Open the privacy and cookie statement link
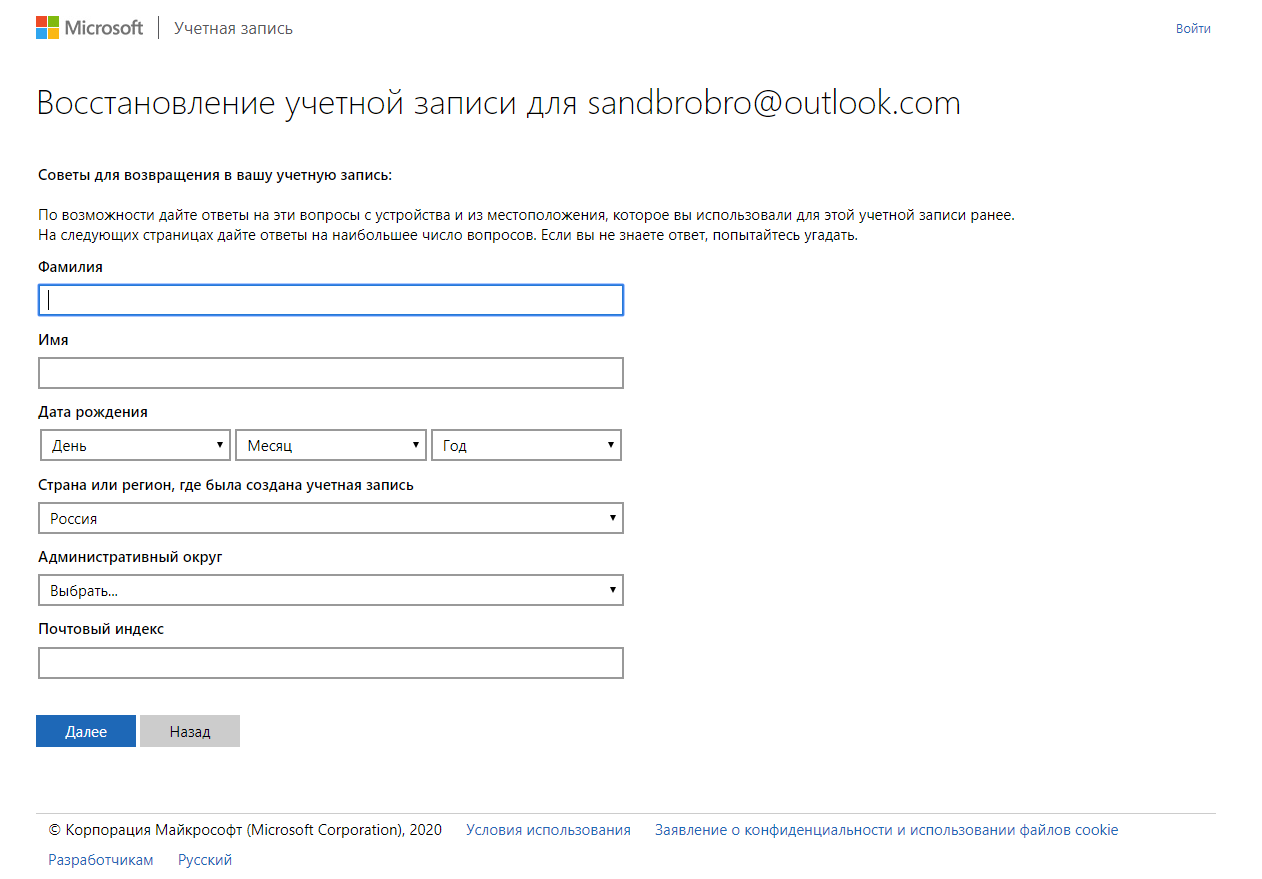This screenshot has width=1262, height=879. (x=886, y=830)
